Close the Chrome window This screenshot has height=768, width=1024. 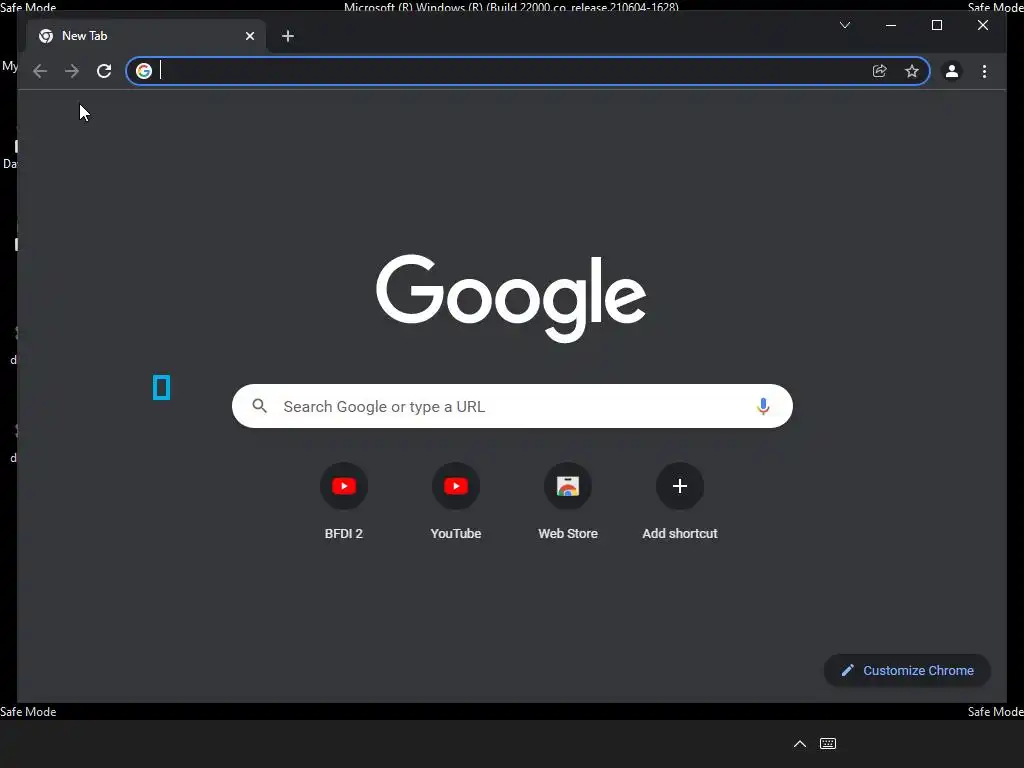coord(983,25)
